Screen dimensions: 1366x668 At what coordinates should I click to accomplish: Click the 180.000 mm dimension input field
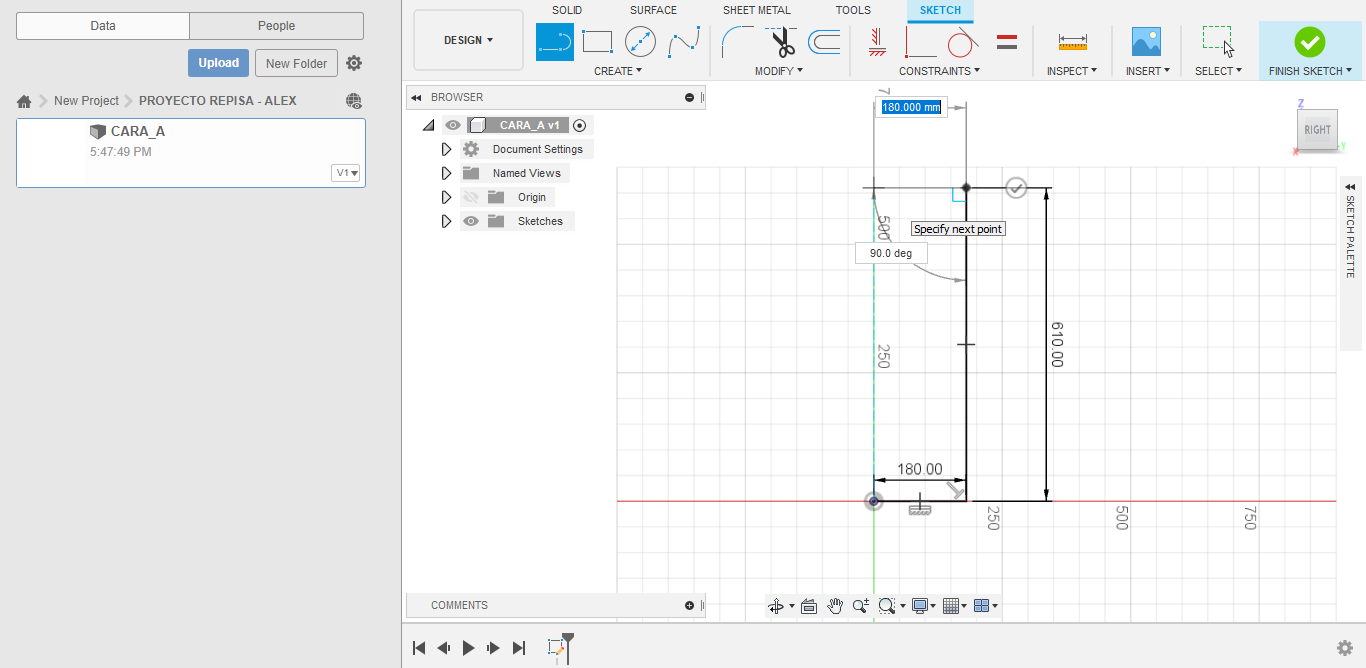(911, 107)
